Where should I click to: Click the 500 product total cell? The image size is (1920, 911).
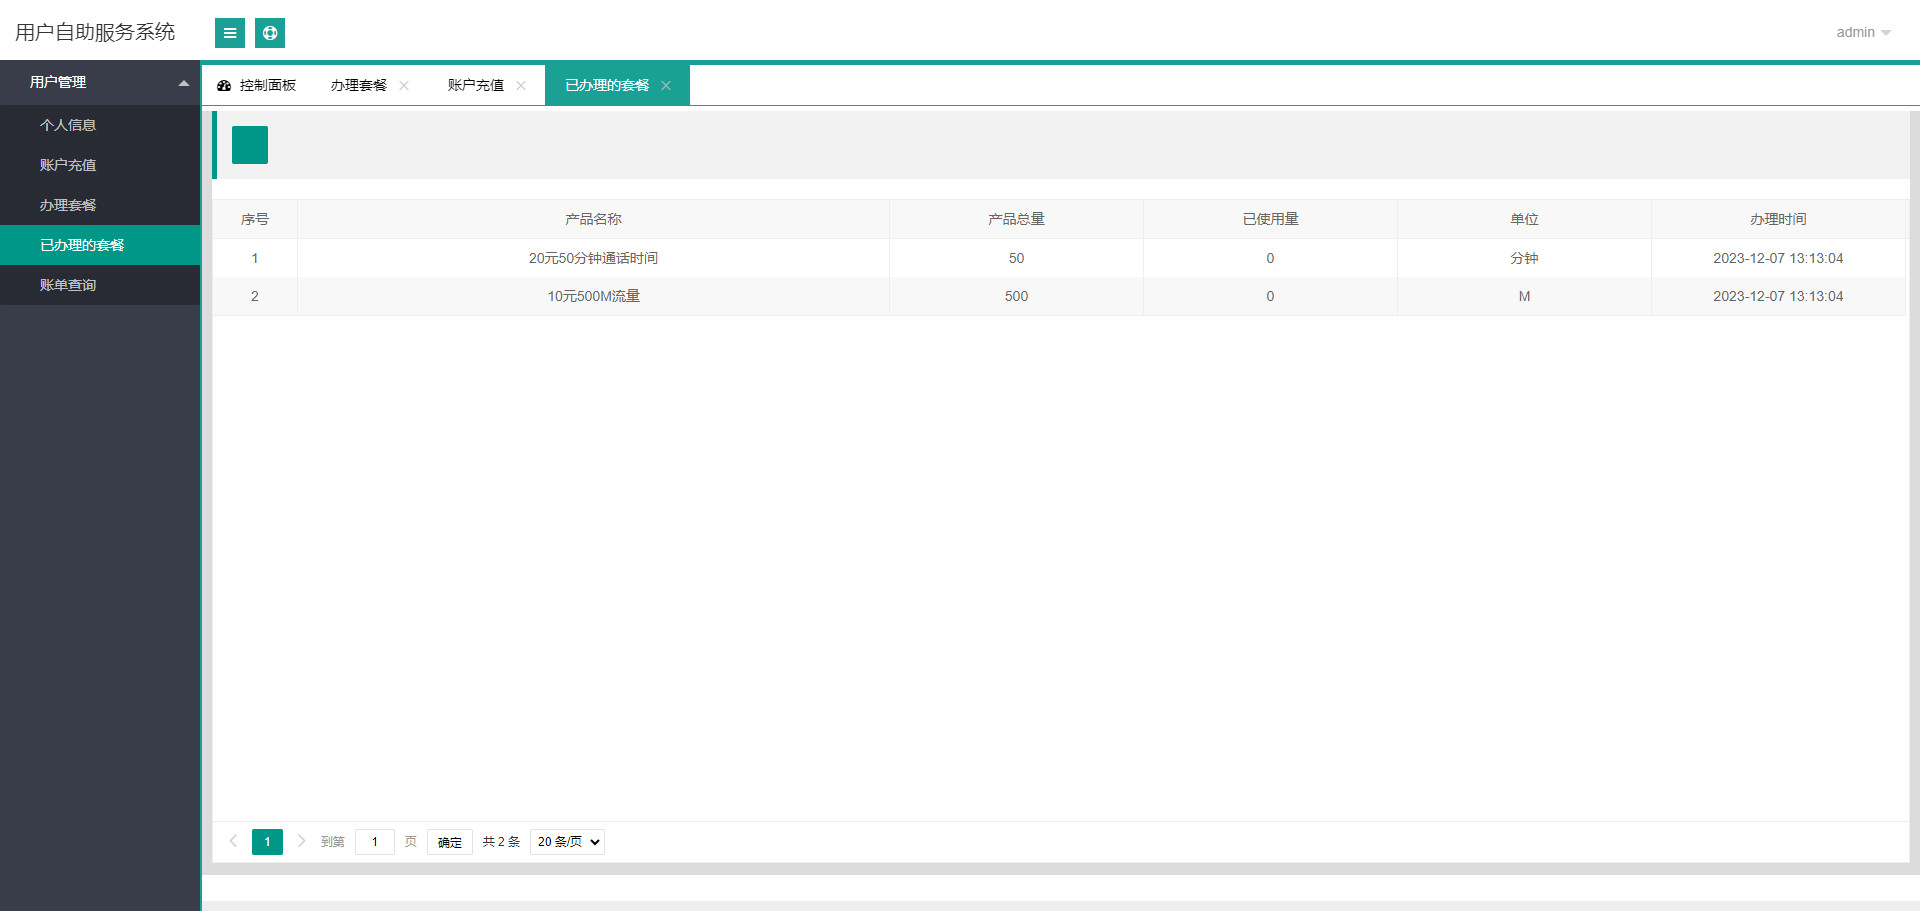1016,296
